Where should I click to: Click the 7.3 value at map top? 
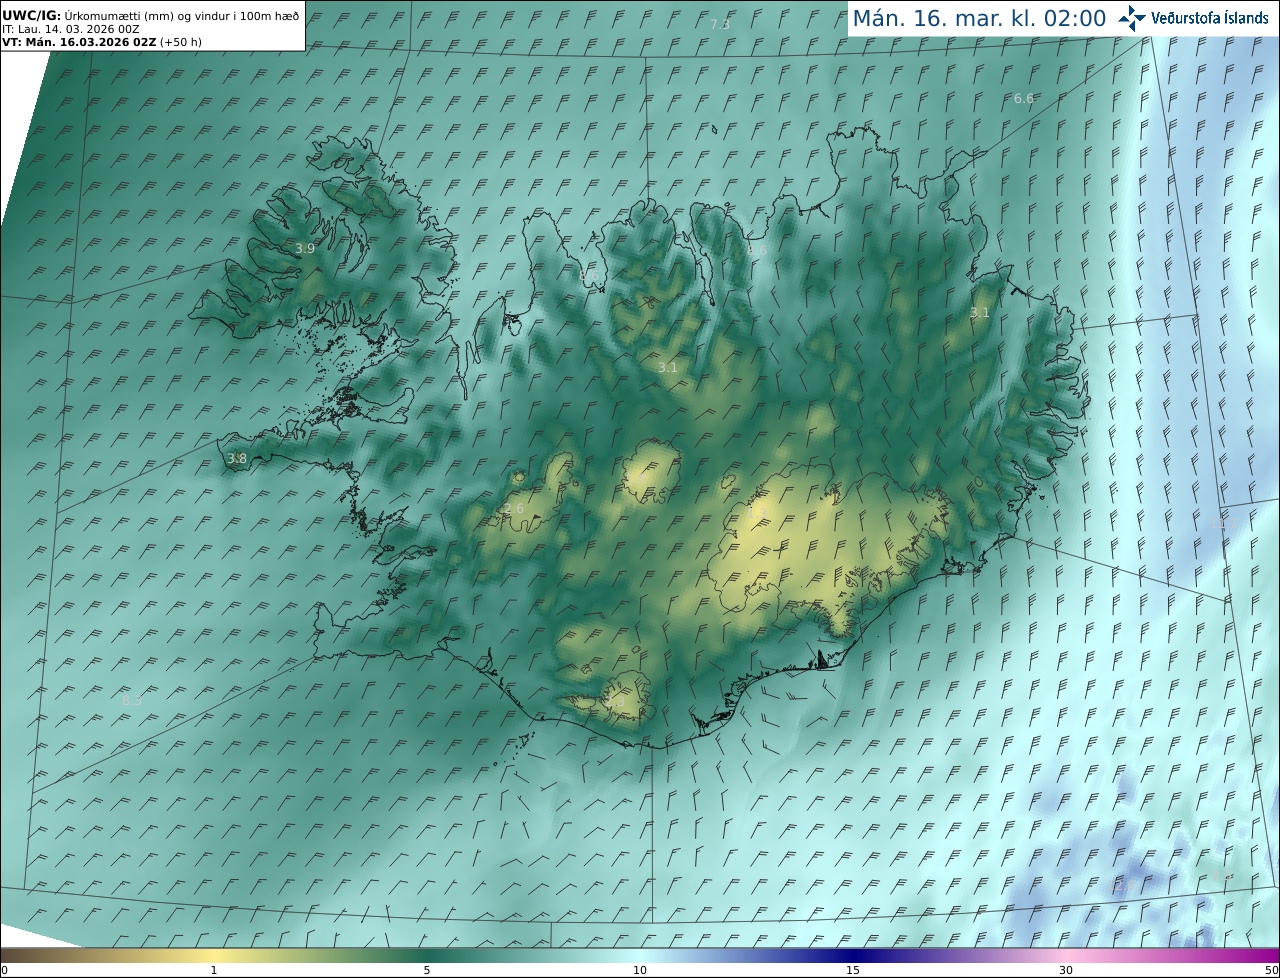720,24
